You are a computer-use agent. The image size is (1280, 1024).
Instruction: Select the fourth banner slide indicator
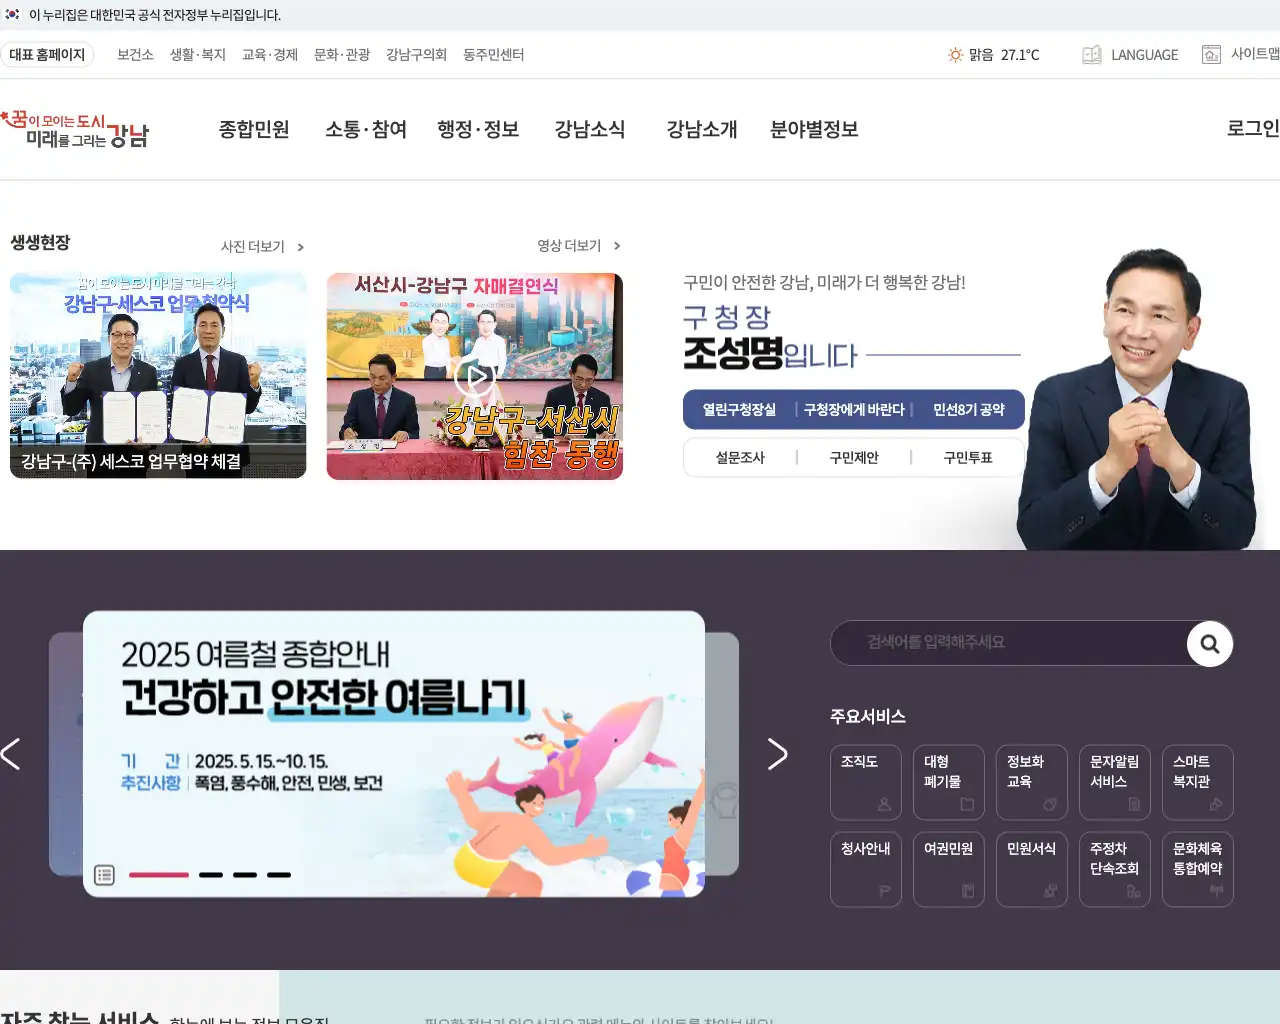(x=279, y=875)
